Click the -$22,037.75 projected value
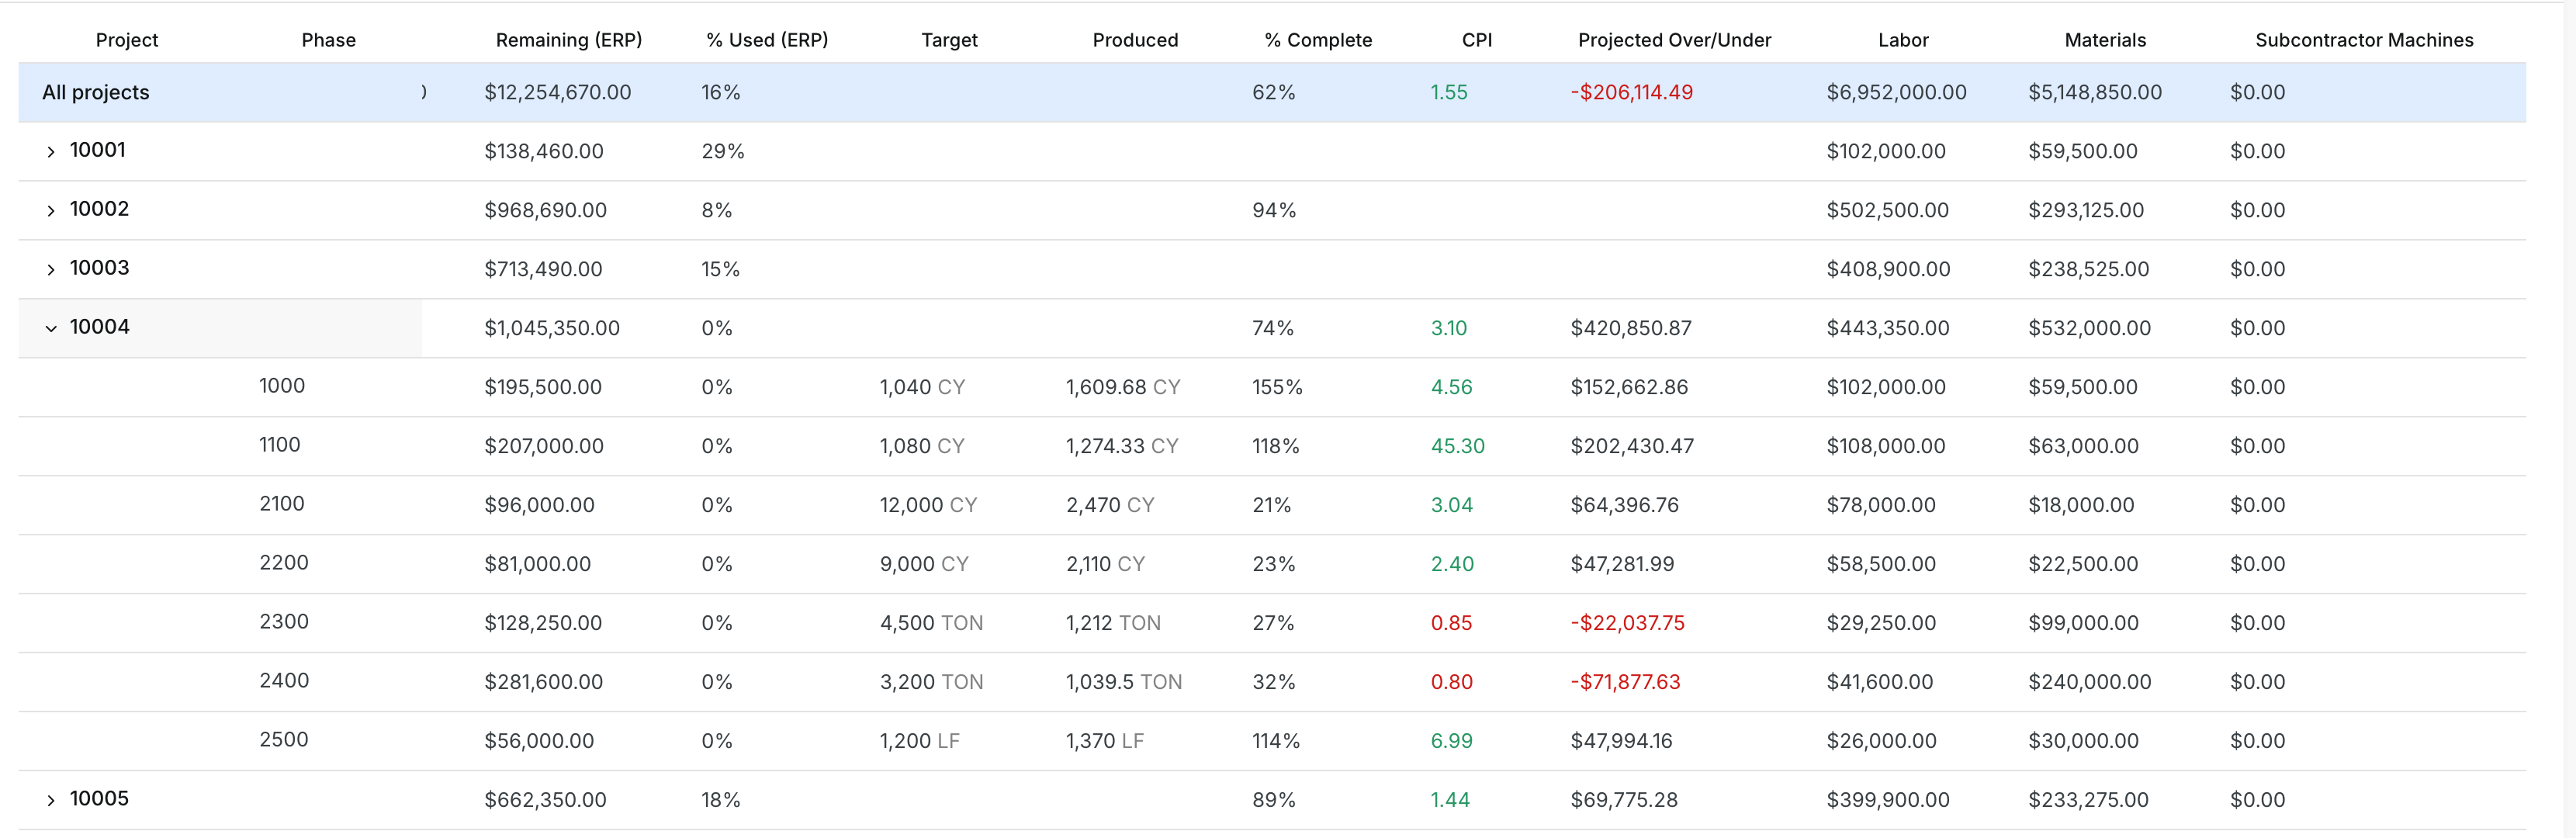 pos(1627,623)
